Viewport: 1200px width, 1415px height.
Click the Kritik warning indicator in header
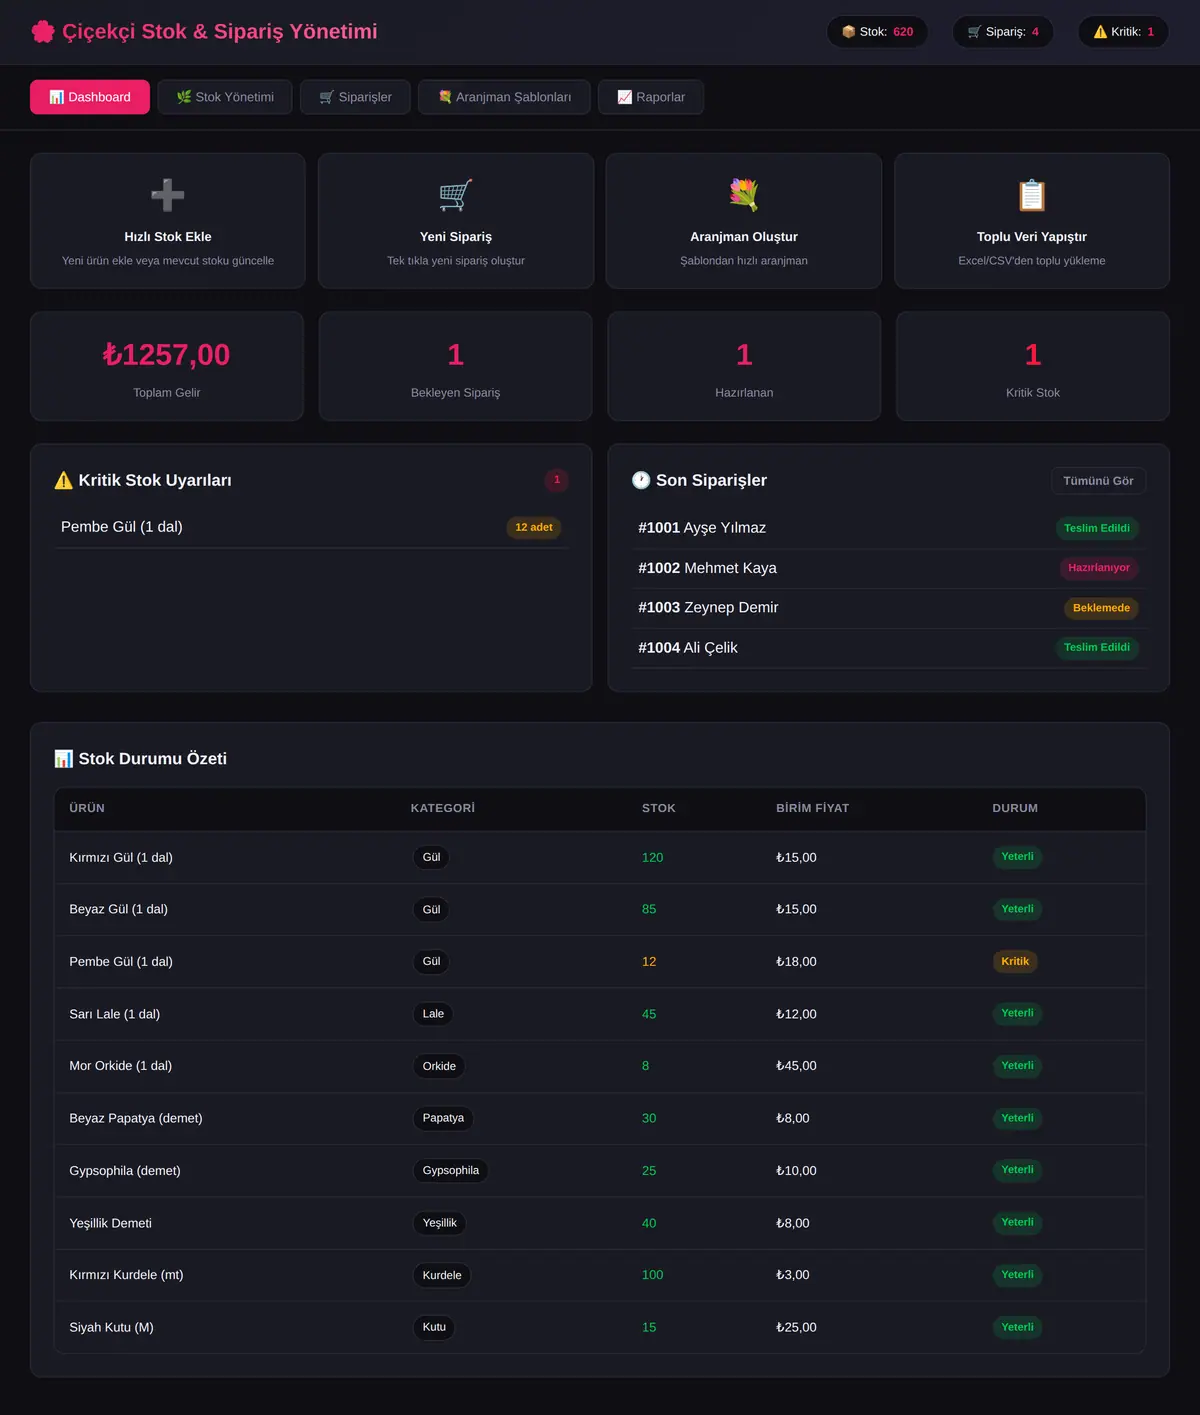pos(1124,32)
